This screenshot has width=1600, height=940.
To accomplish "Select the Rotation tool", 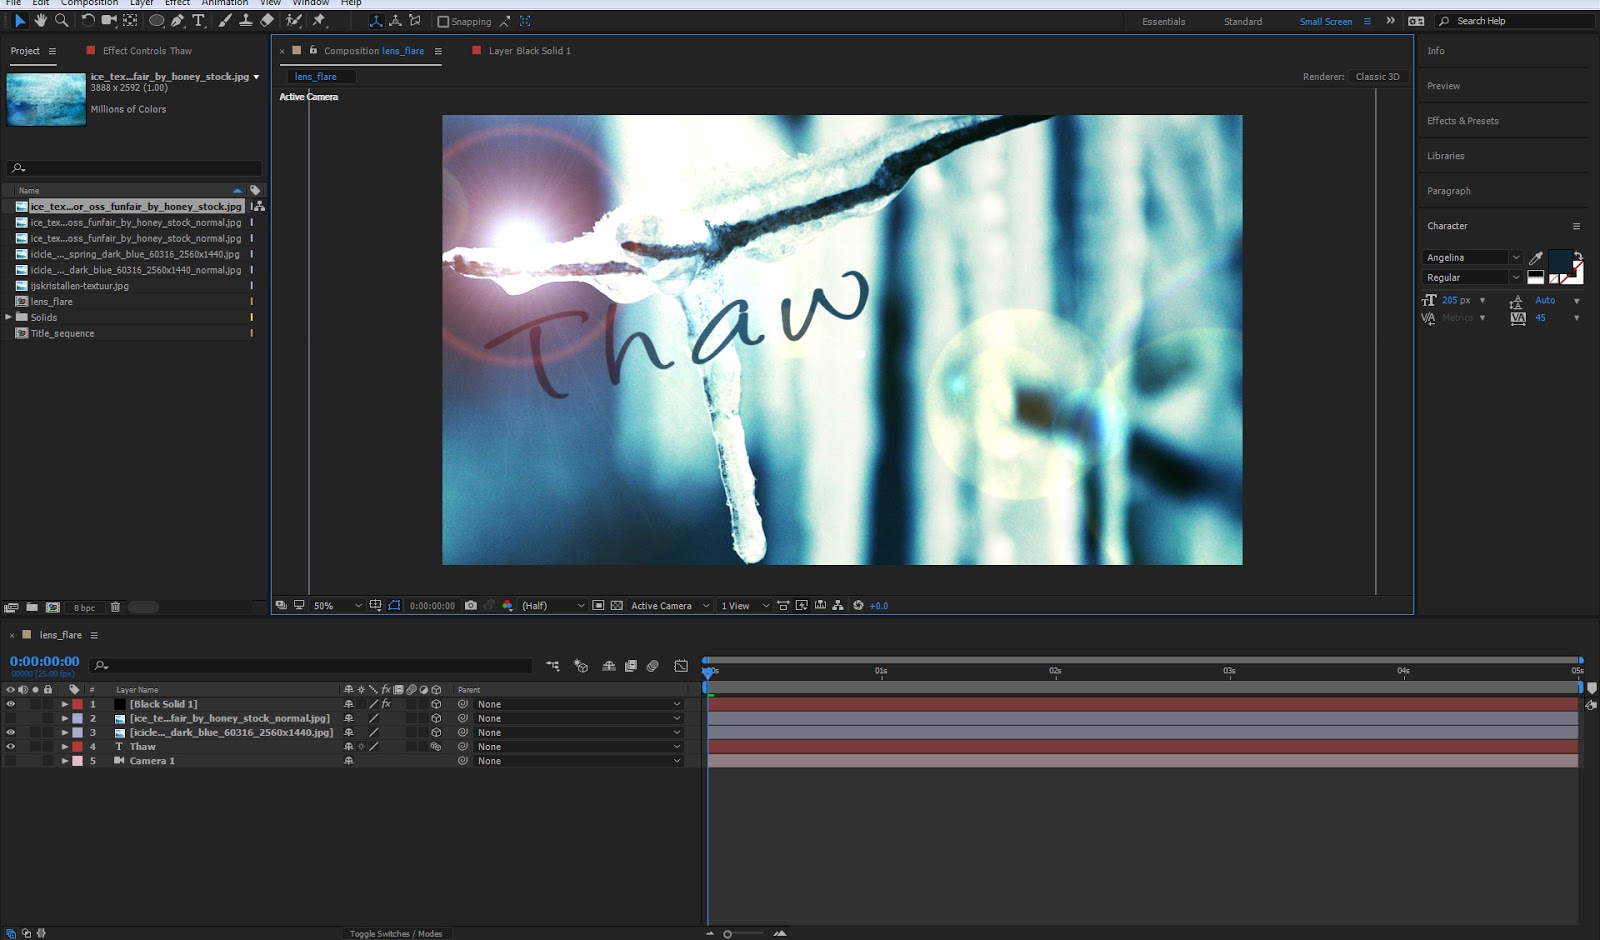I will point(88,20).
